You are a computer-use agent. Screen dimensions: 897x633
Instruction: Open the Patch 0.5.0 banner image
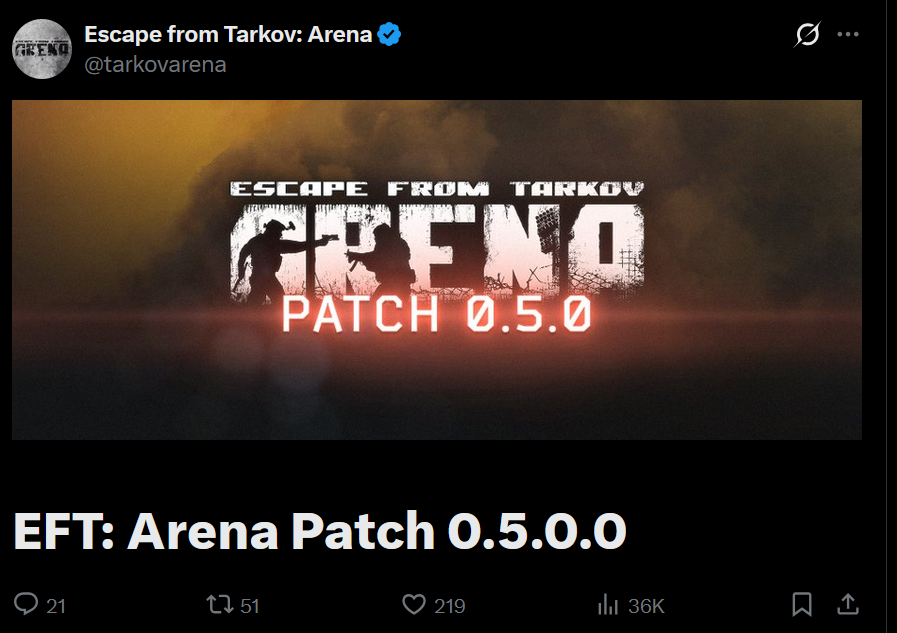coord(436,270)
